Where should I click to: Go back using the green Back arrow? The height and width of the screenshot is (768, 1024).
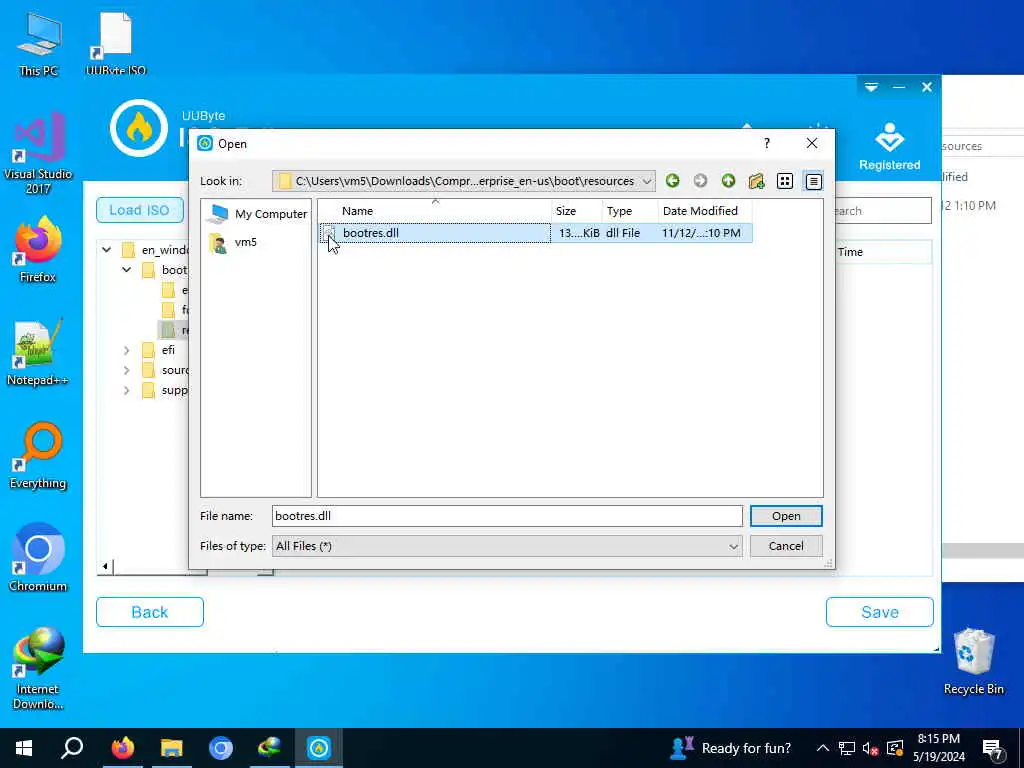coord(672,181)
